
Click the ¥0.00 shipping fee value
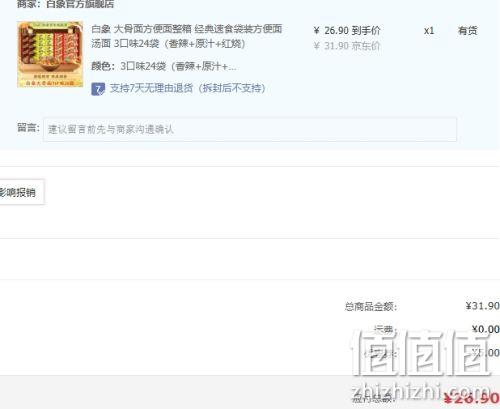[486, 329]
